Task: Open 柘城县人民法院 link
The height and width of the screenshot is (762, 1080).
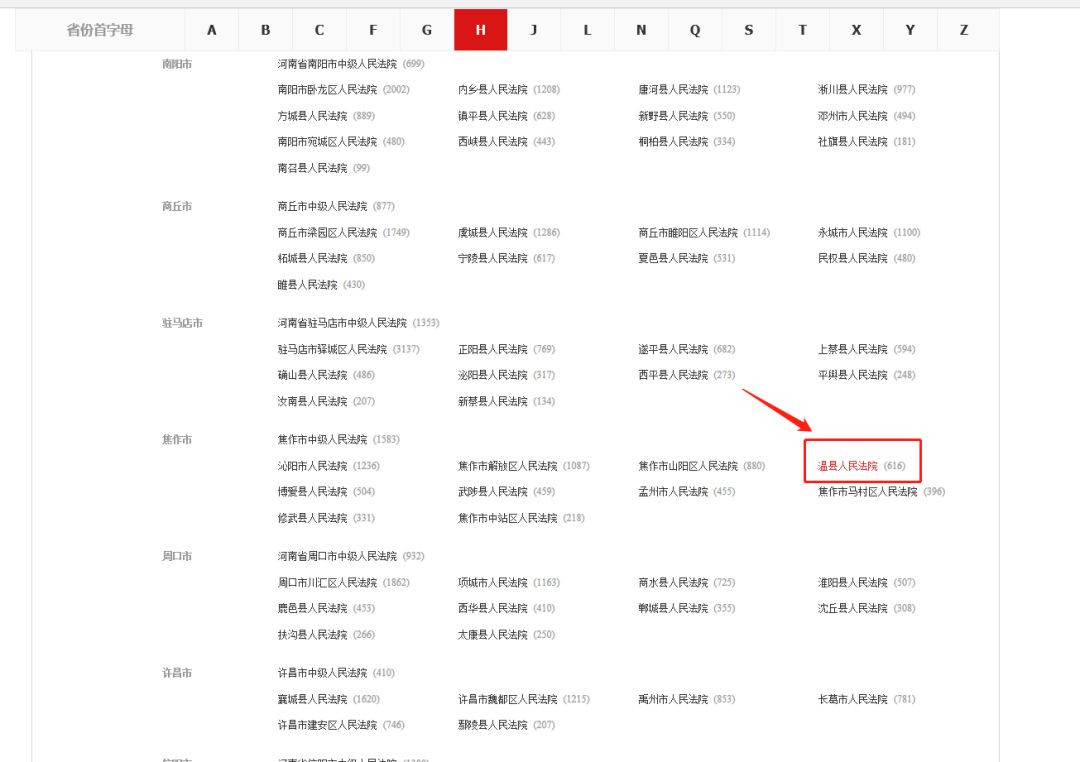Action: click(312, 258)
